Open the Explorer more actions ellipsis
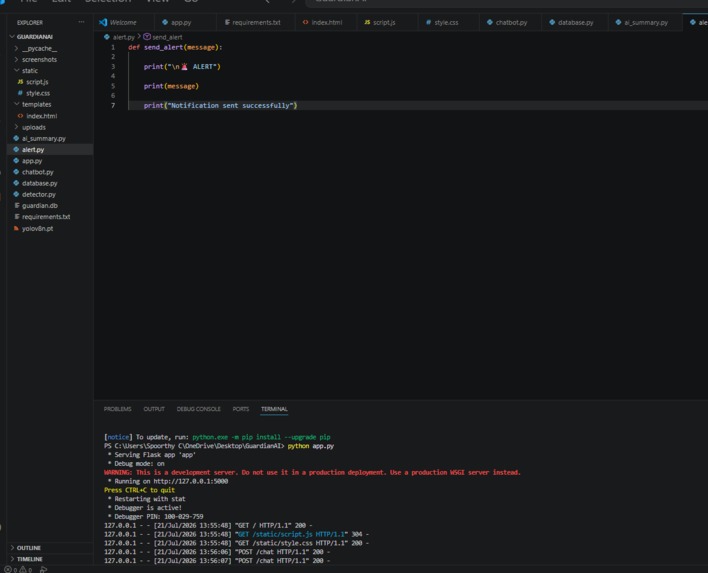The width and height of the screenshot is (708, 573). [x=81, y=22]
